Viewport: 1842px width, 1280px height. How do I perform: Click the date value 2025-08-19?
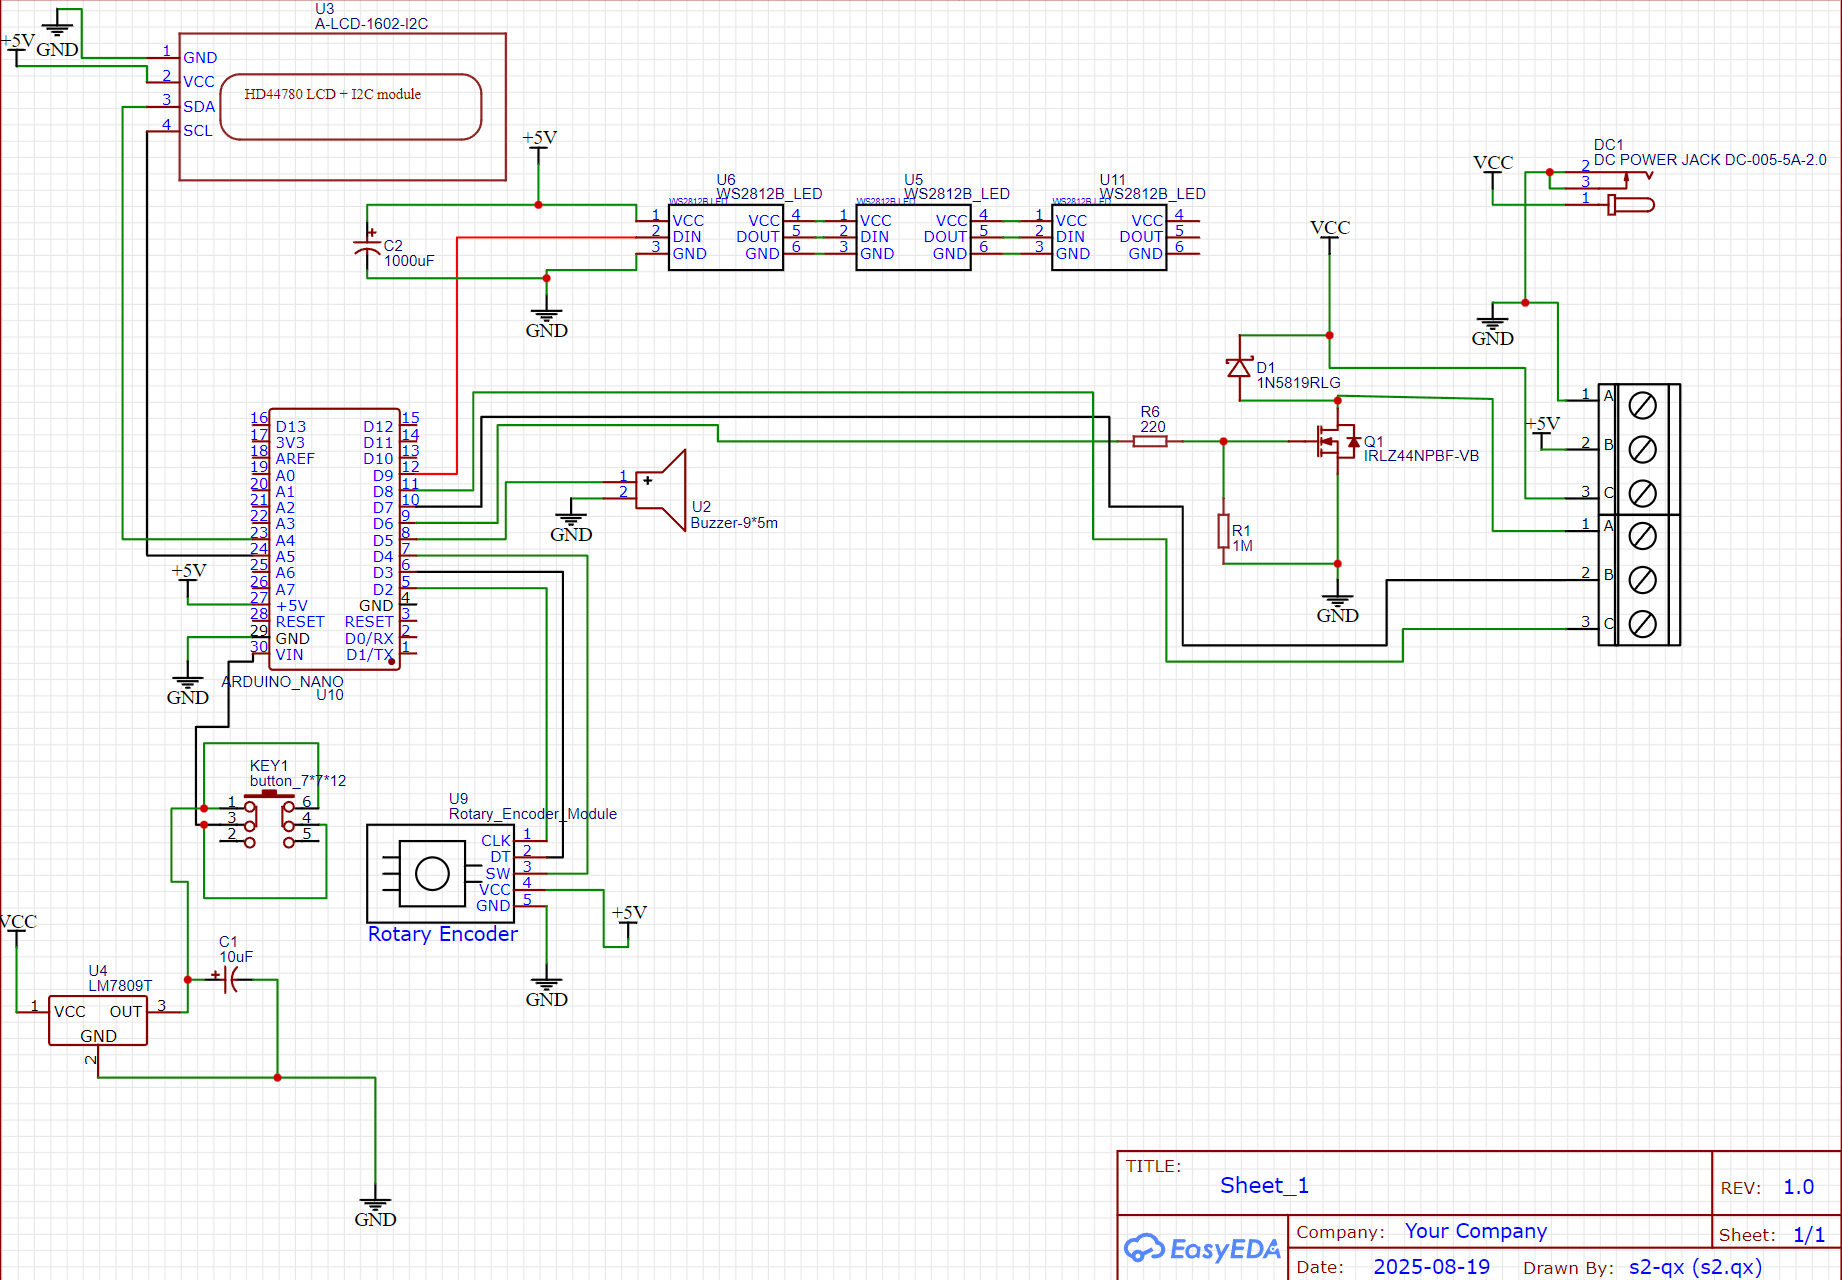tap(1431, 1266)
